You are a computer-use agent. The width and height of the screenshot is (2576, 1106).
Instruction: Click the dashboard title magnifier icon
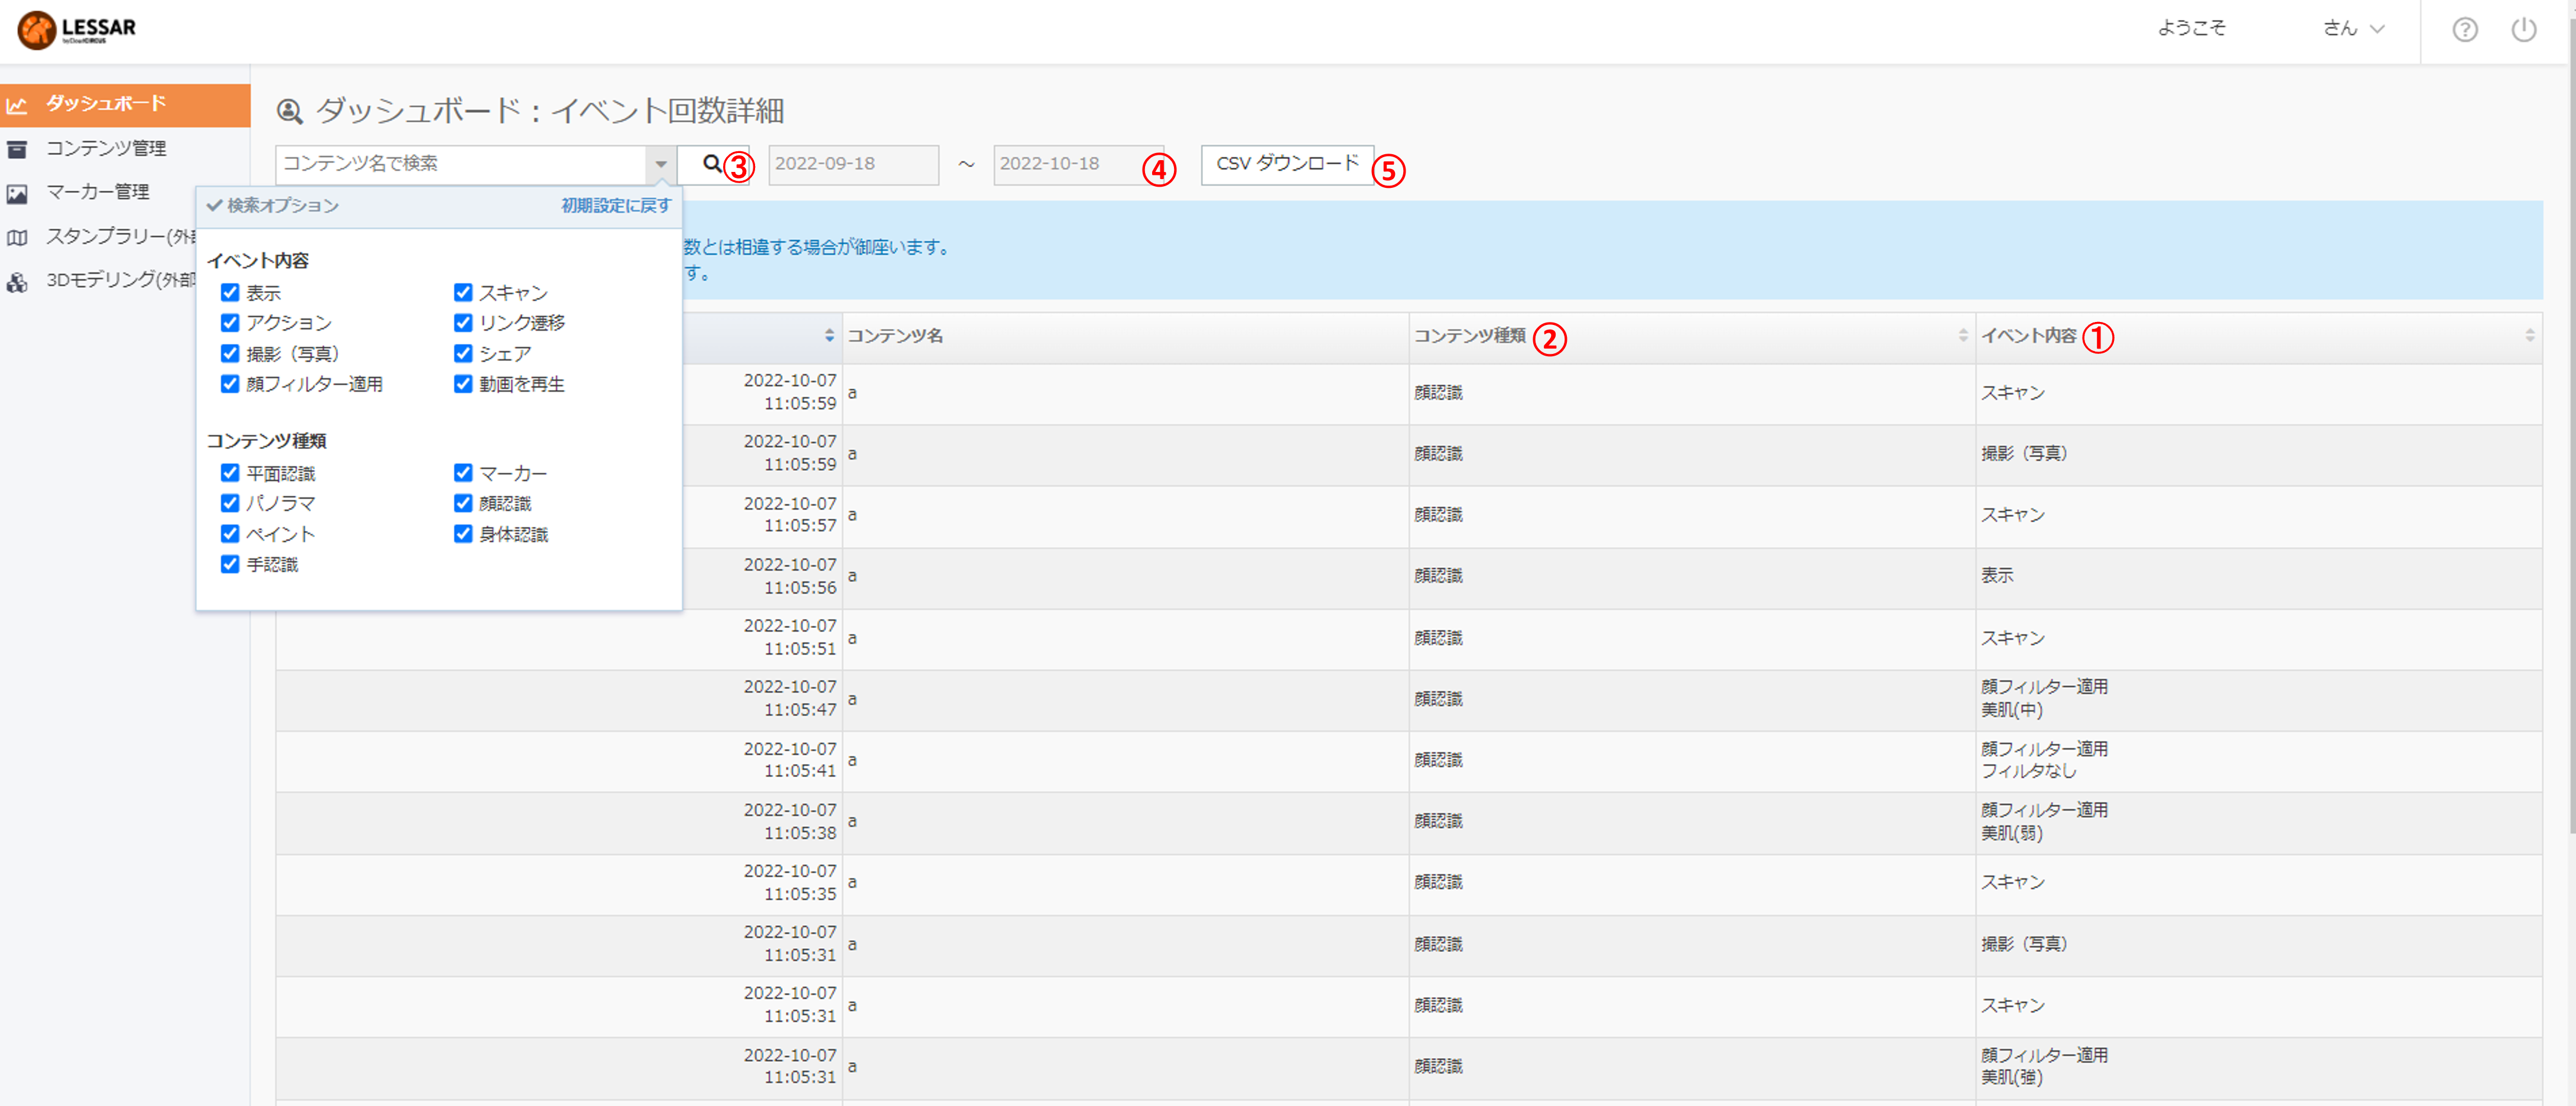(290, 111)
